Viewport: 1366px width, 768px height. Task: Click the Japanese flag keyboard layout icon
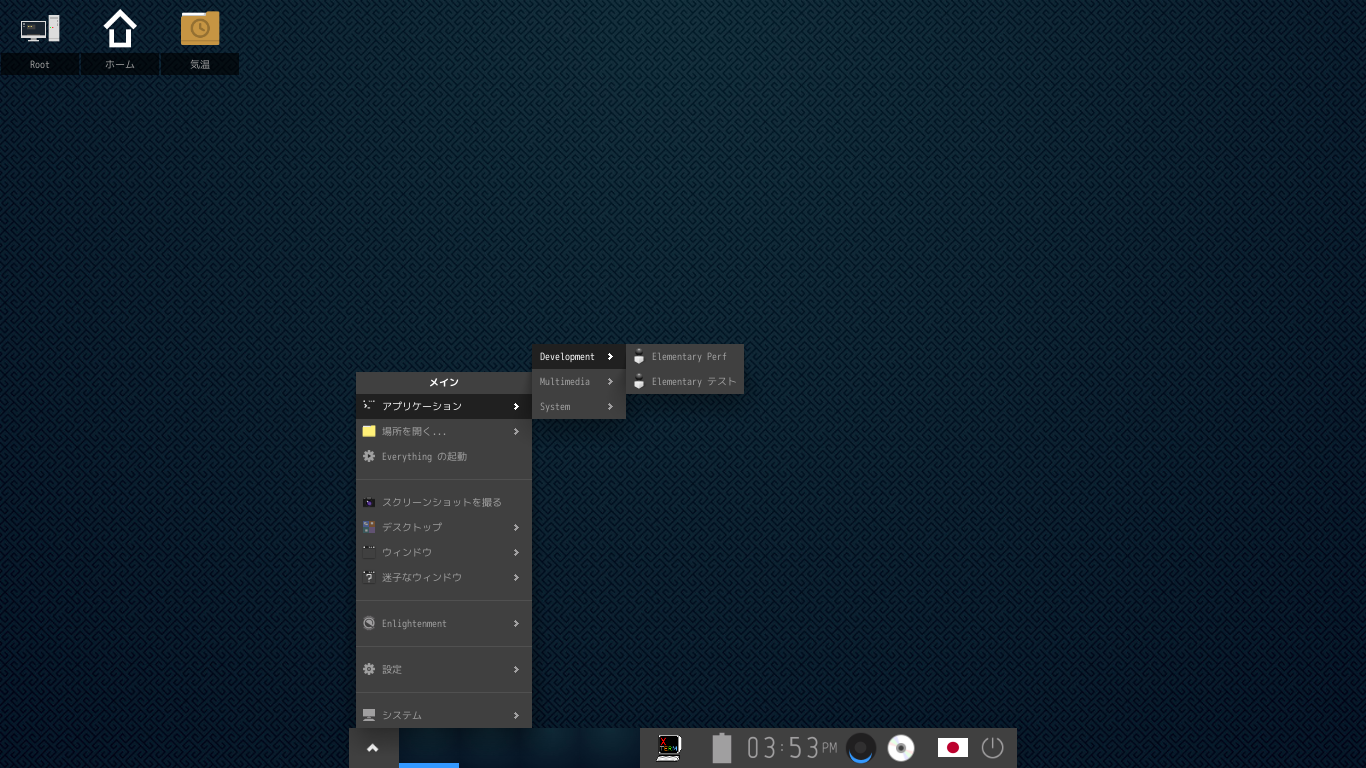click(x=952, y=748)
